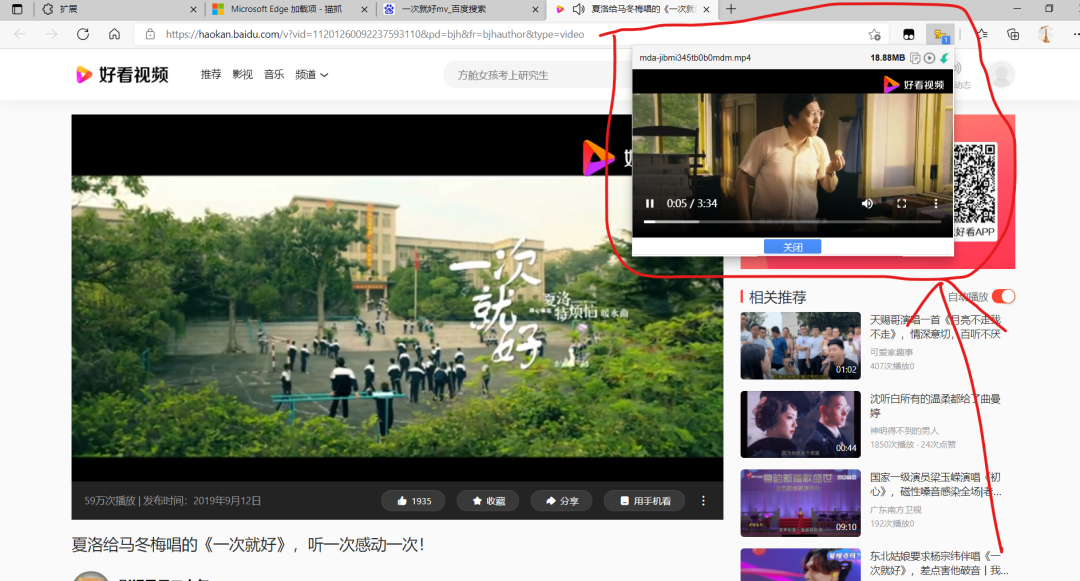
Task: Go forward using the browser forward arrow
Action: (x=52, y=34)
